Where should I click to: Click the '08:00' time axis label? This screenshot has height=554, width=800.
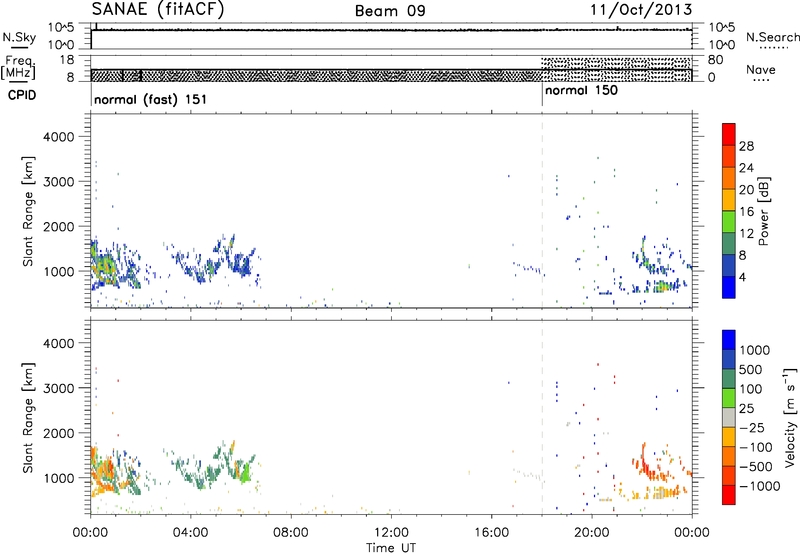click(290, 533)
